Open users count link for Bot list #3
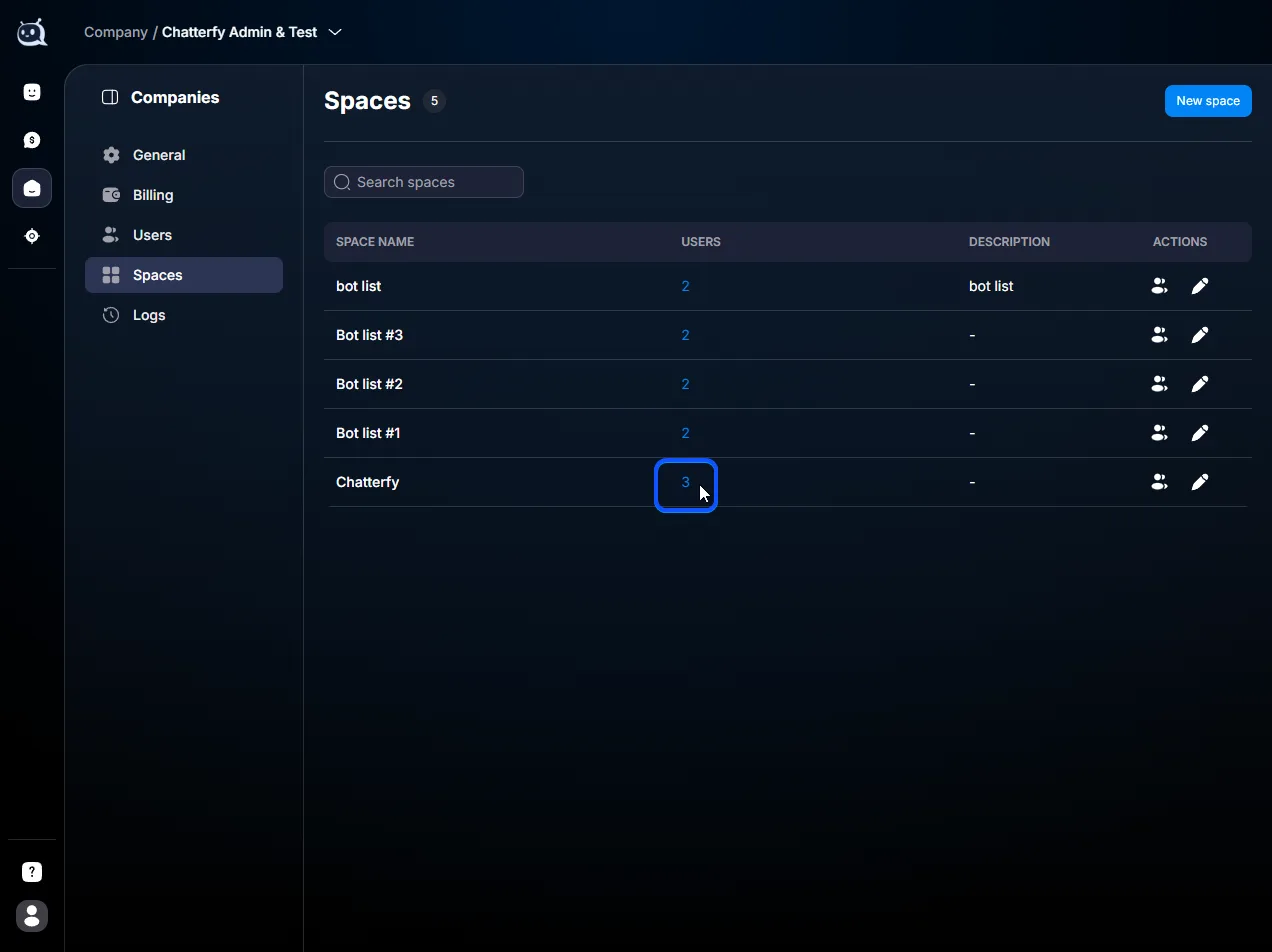This screenshot has height=952, width=1272. [x=685, y=335]
